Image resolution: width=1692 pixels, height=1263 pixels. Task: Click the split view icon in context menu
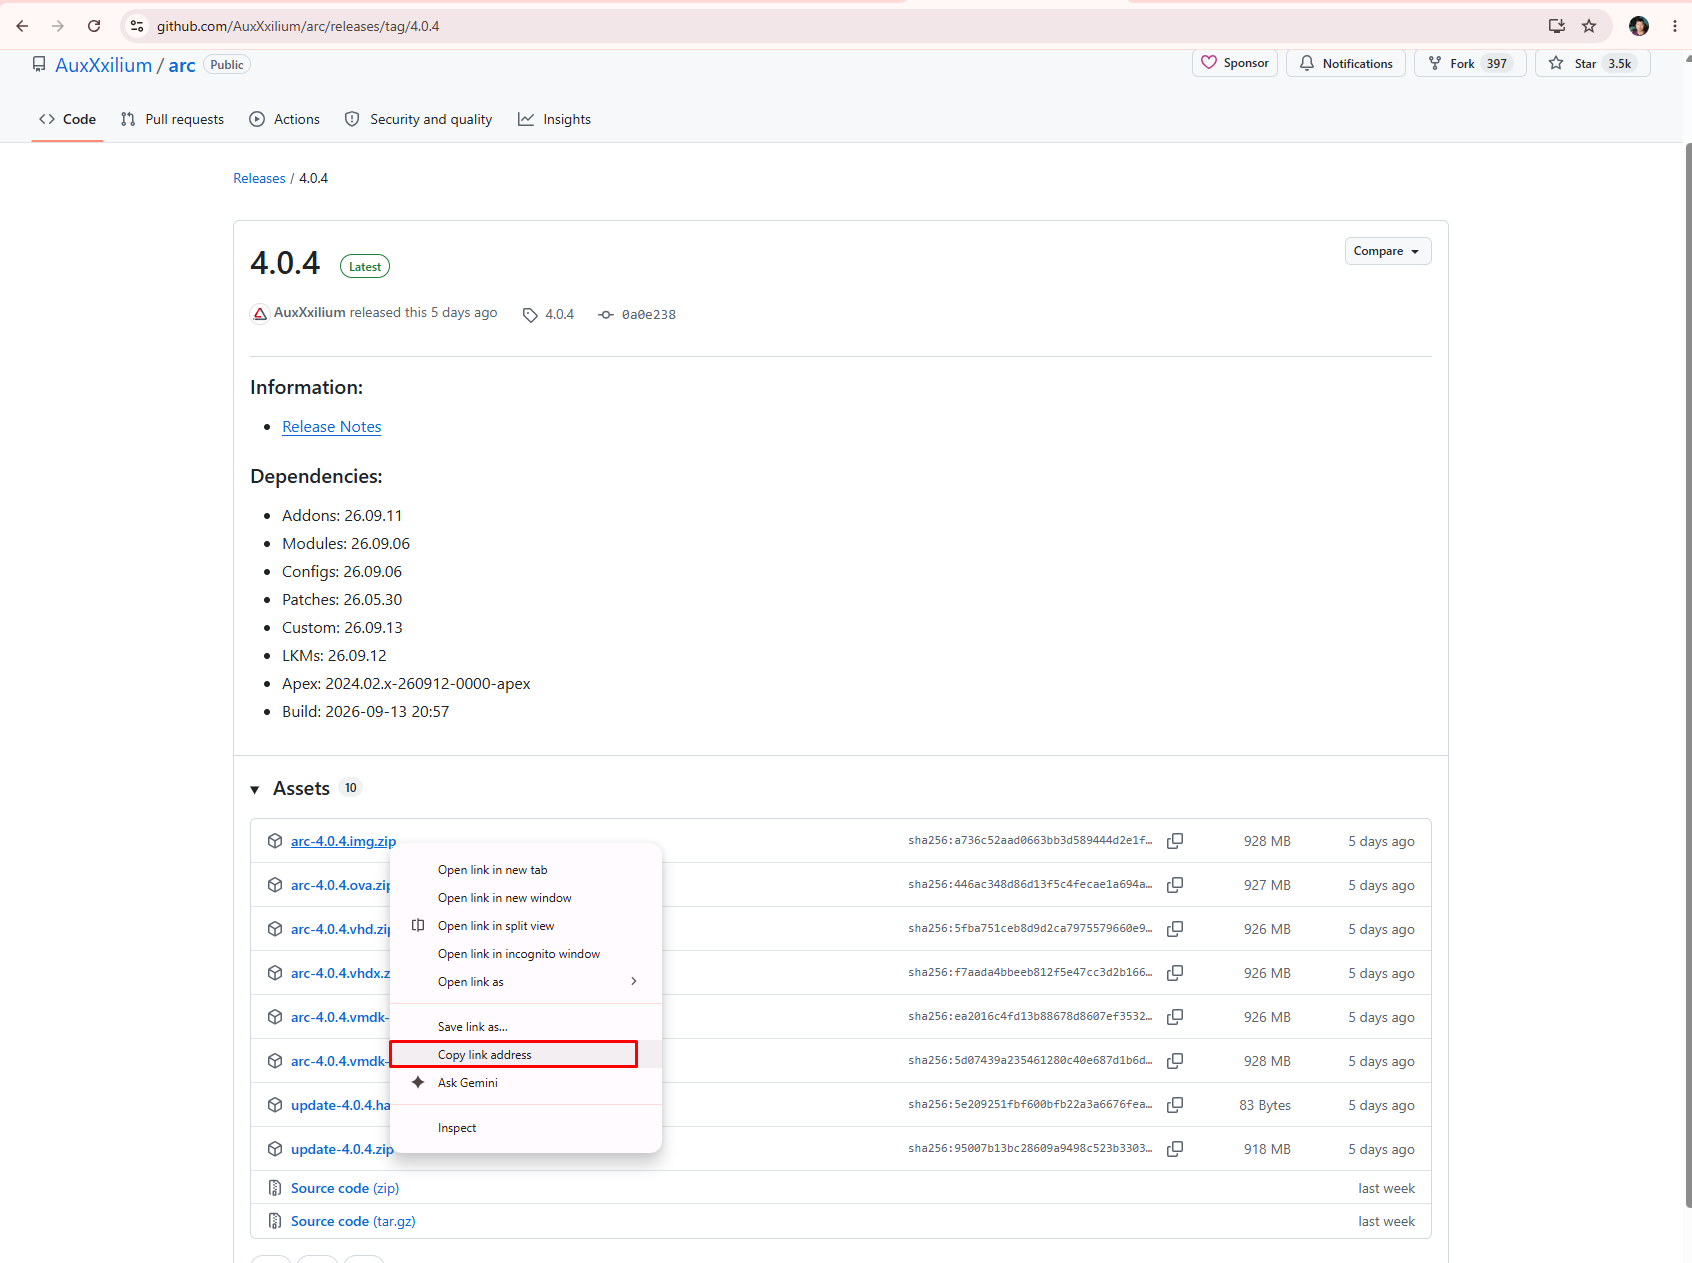click(x=418, y=925)
